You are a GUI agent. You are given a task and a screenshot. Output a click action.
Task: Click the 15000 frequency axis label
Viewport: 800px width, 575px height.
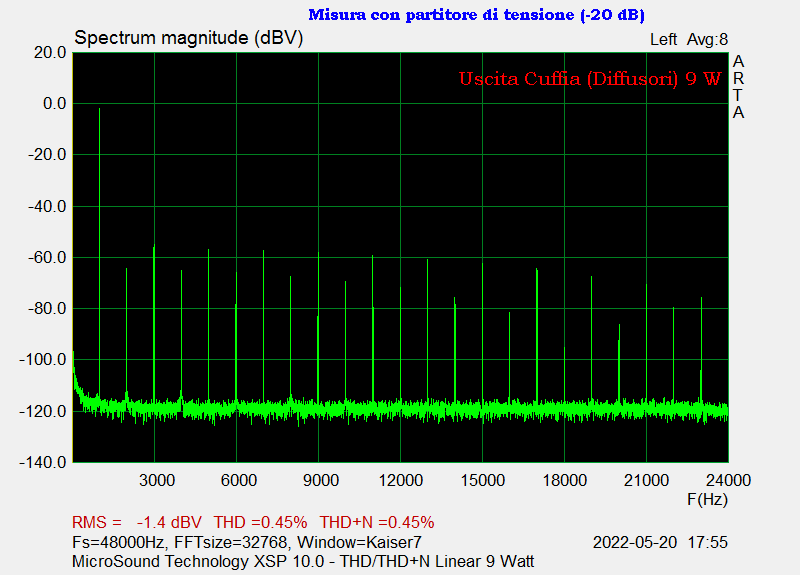pyautogui.click(x=483, y=480)
